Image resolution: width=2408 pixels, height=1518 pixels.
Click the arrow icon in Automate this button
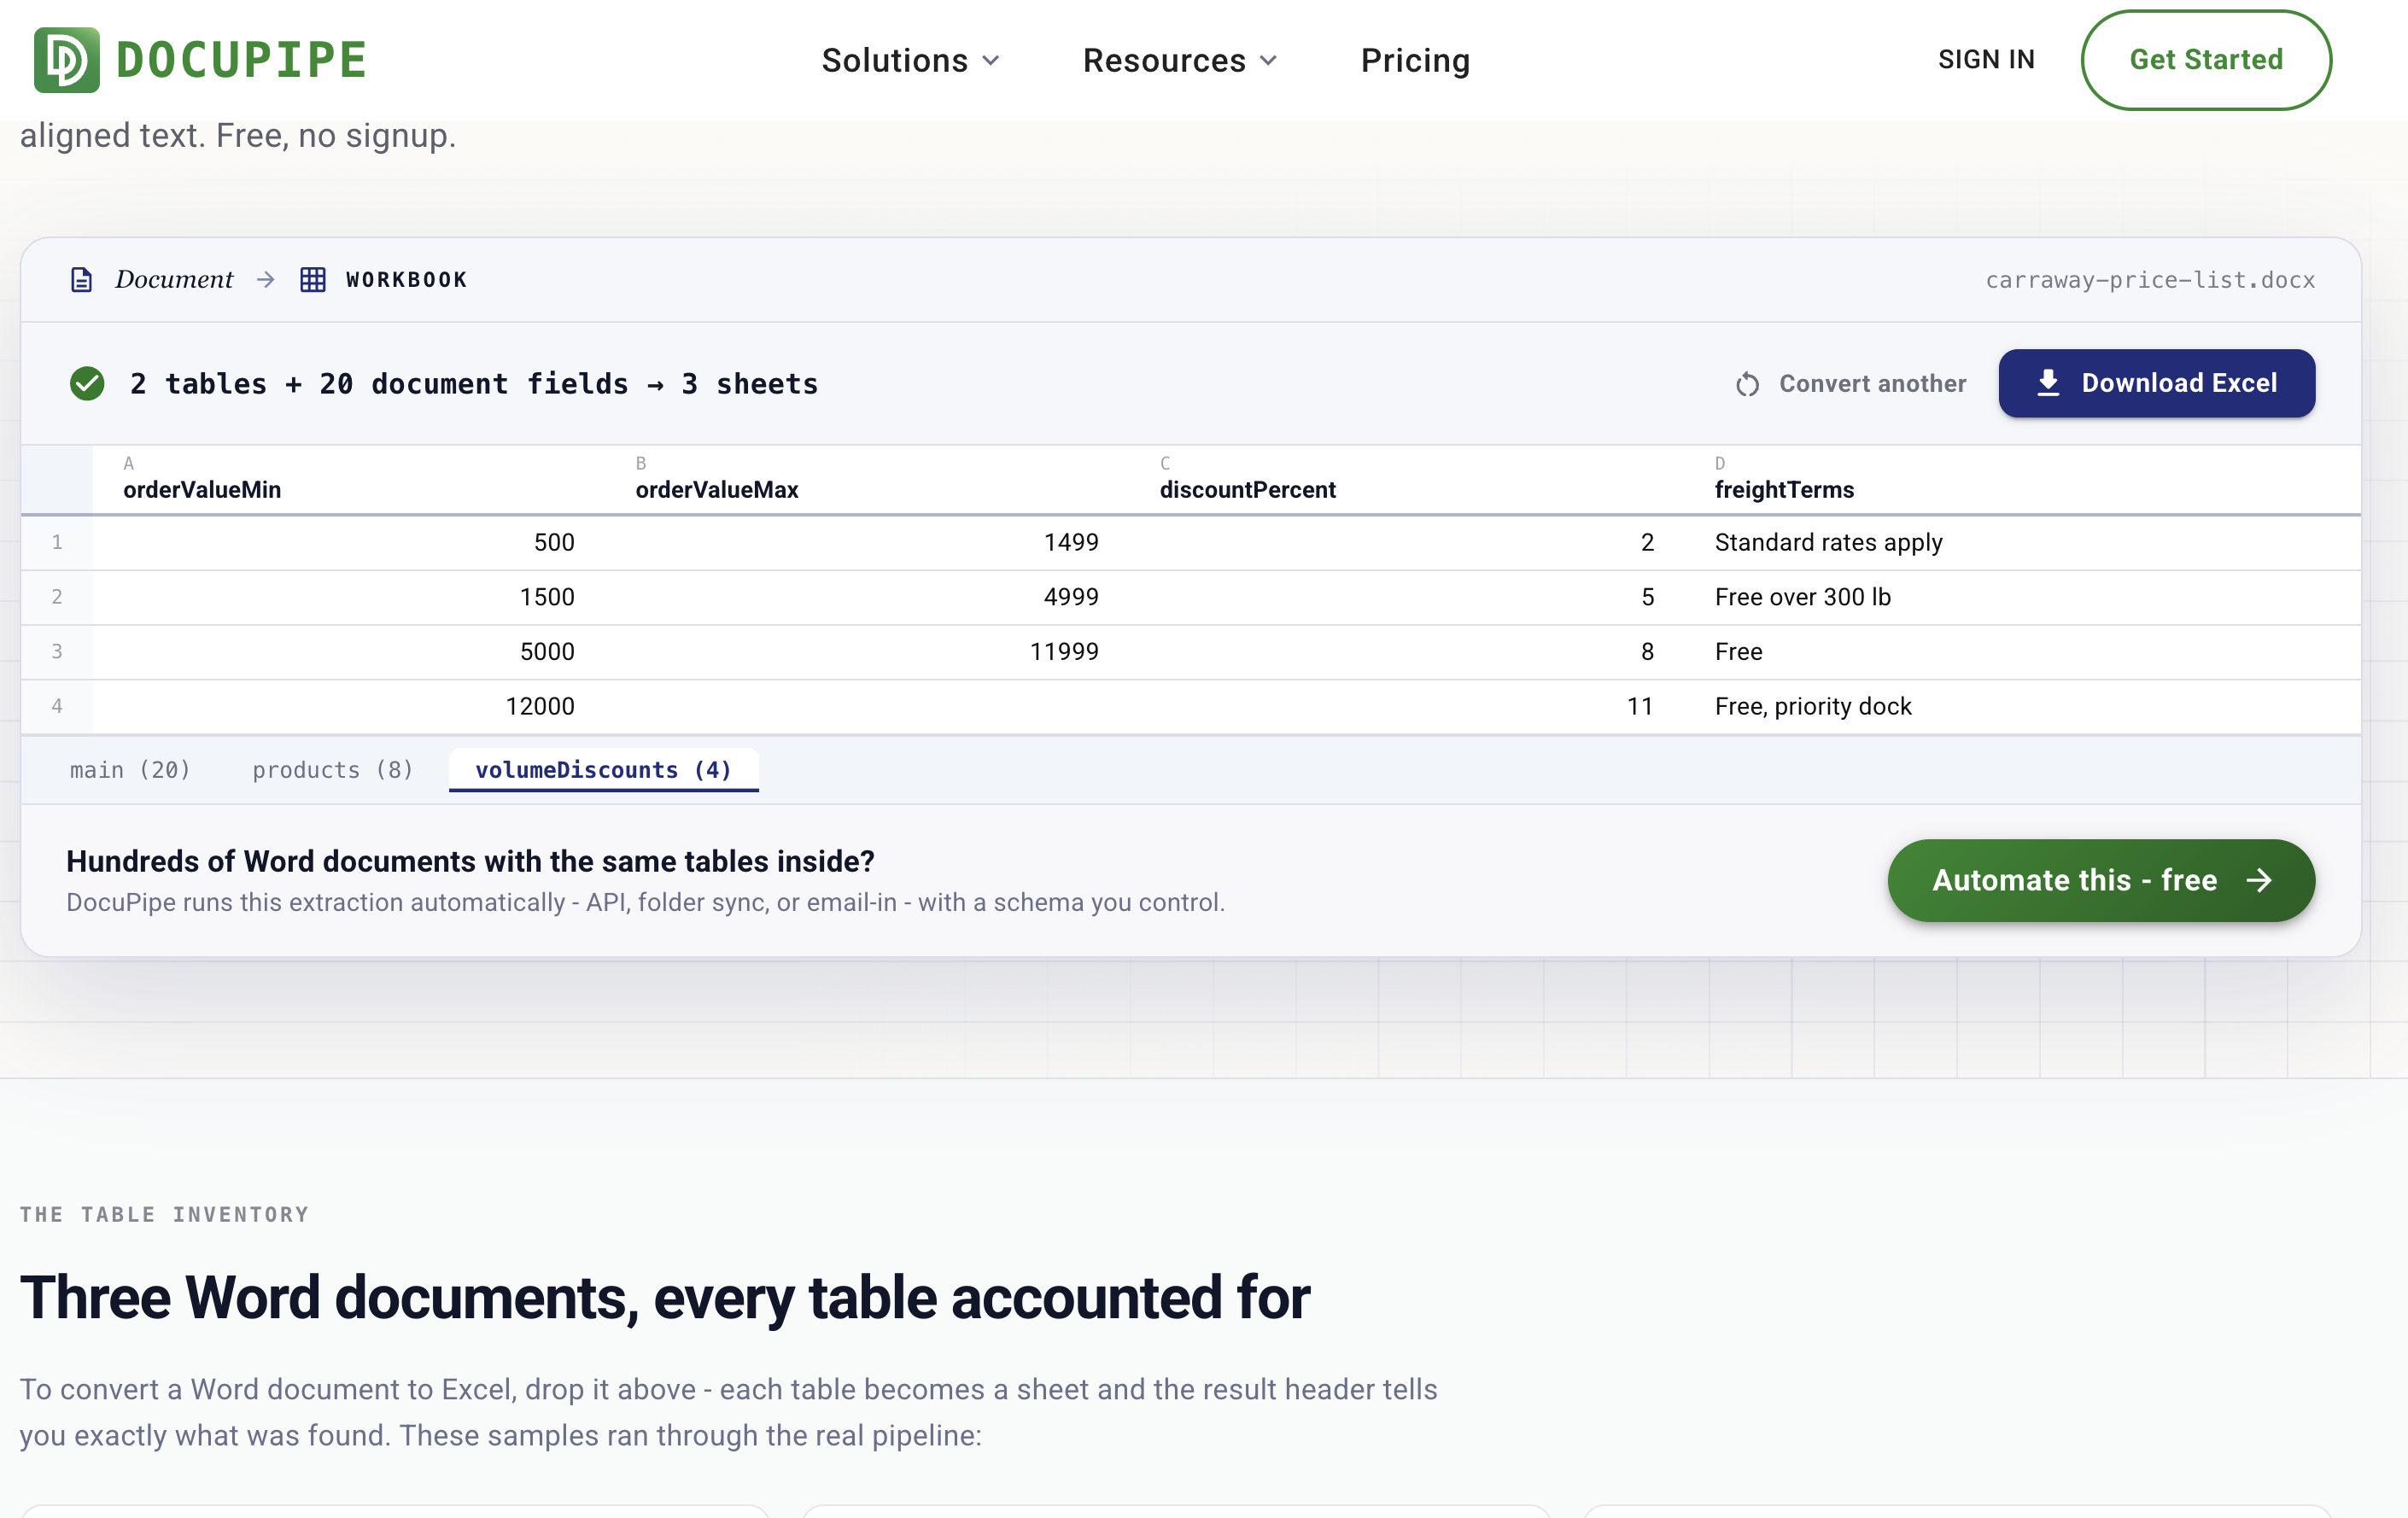click(x=2259, y=880)
